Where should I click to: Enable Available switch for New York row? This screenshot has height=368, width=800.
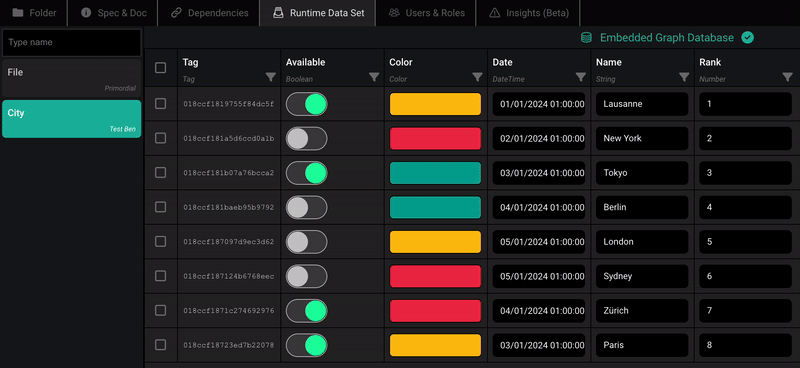pyautogui.click(x=307, y=138)
